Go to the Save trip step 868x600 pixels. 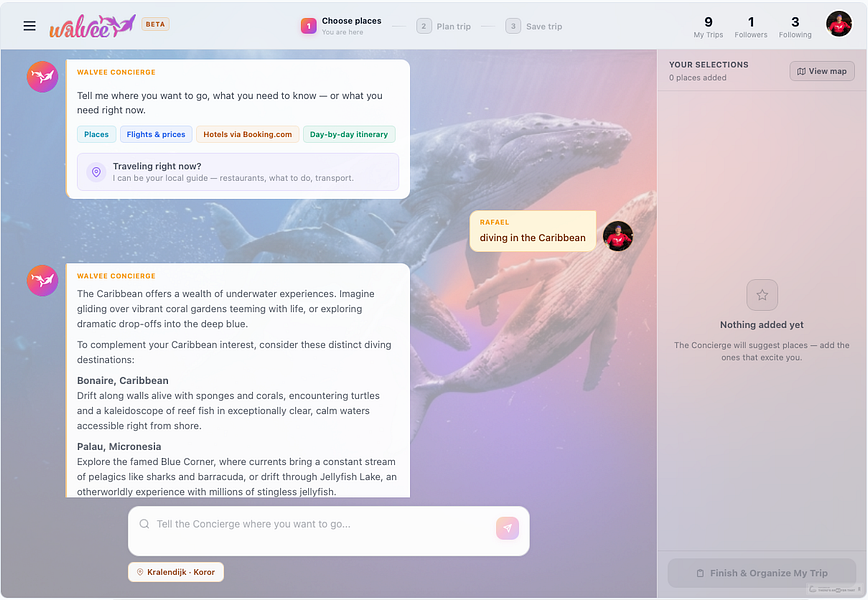point(534,26)
